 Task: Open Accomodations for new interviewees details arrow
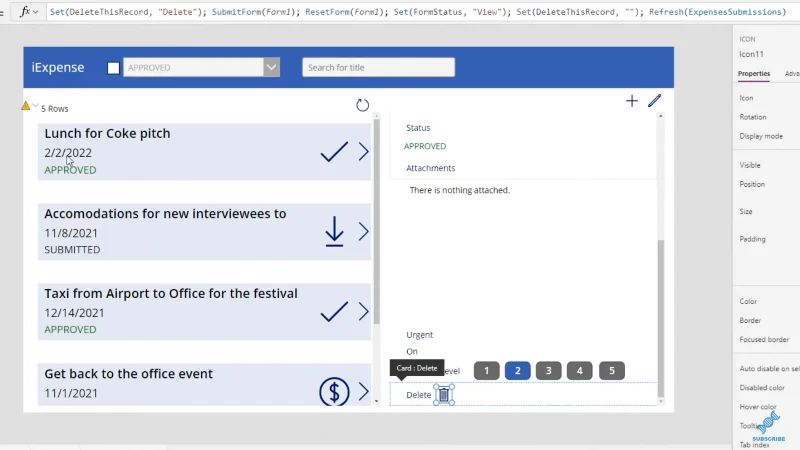point(363,232)
